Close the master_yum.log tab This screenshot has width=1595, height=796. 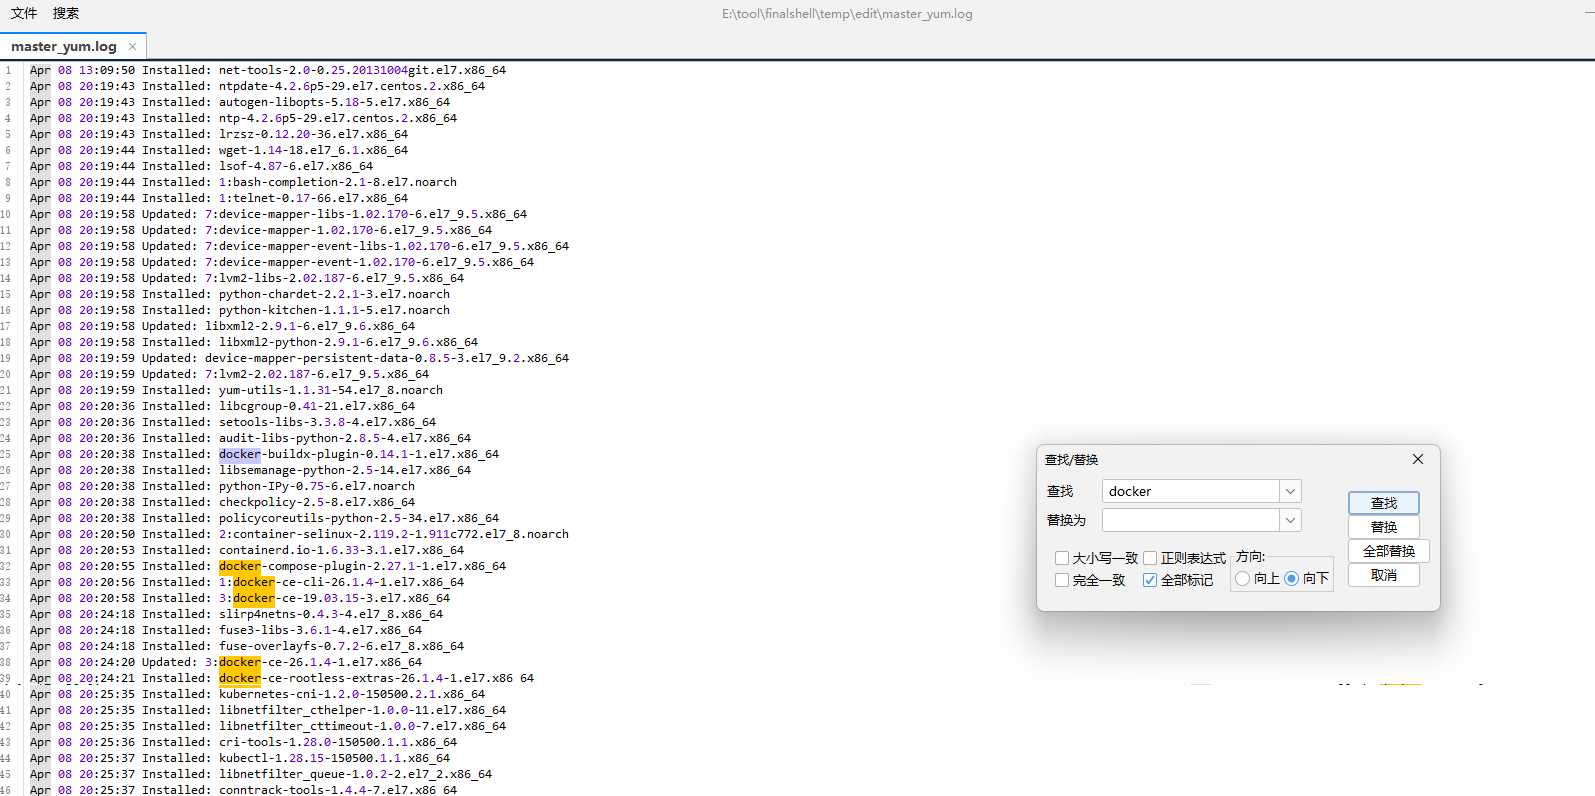pos(132,46)
